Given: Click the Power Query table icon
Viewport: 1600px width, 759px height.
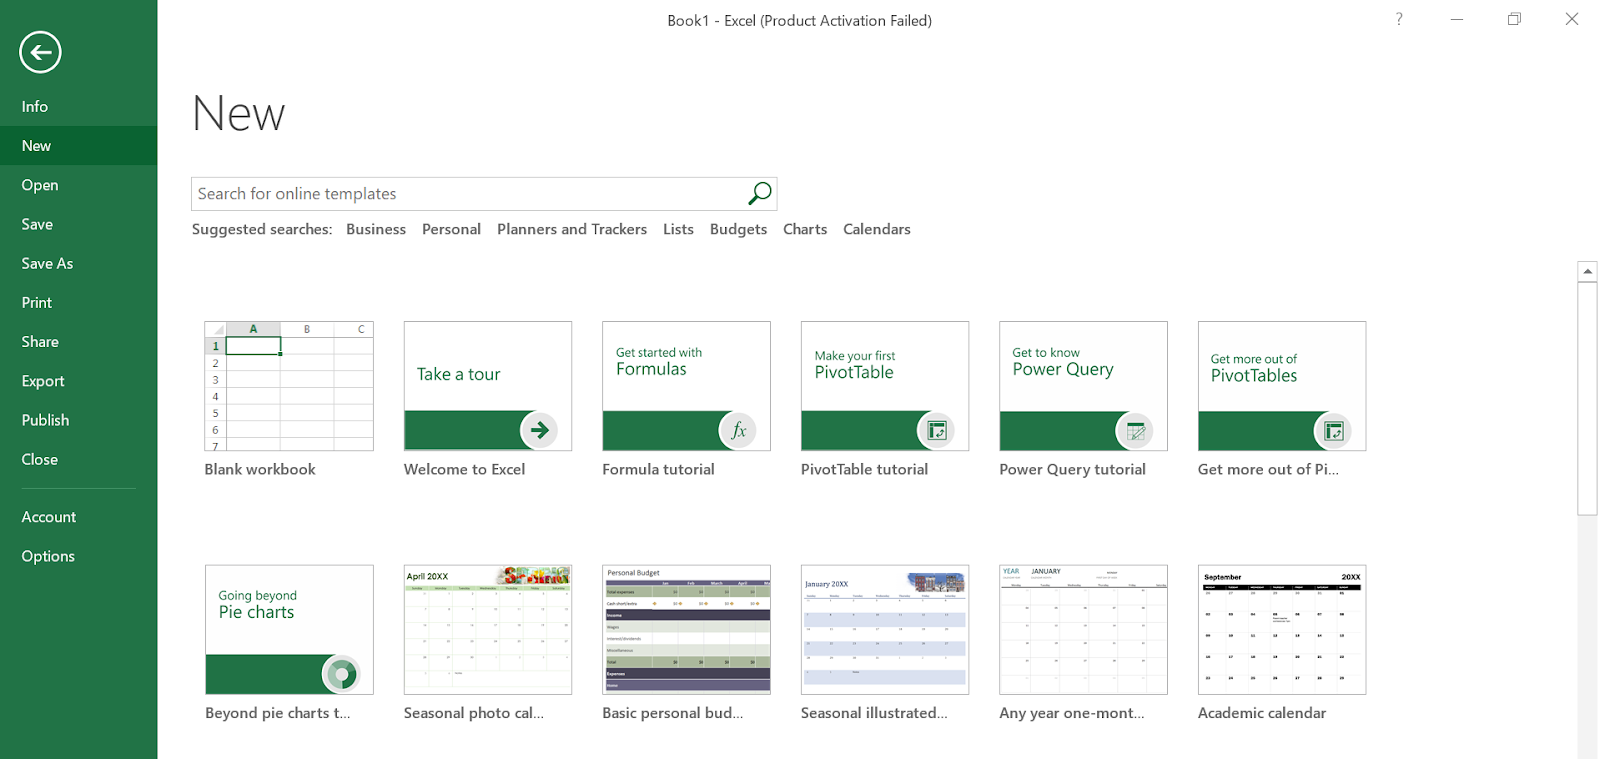Looking at the screenshot, I should tap(1135, 430).
